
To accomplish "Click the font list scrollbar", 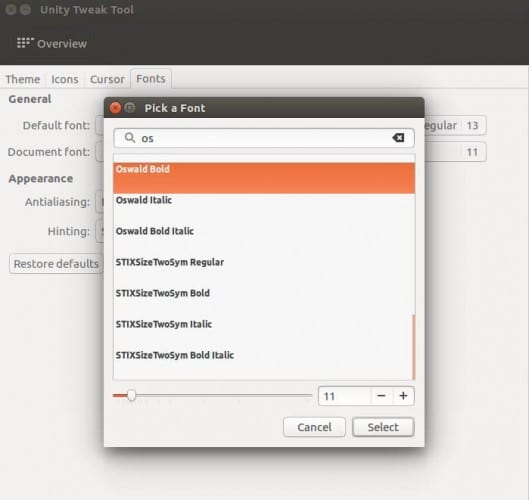I will pyautogui.click(x=413, y=347).
